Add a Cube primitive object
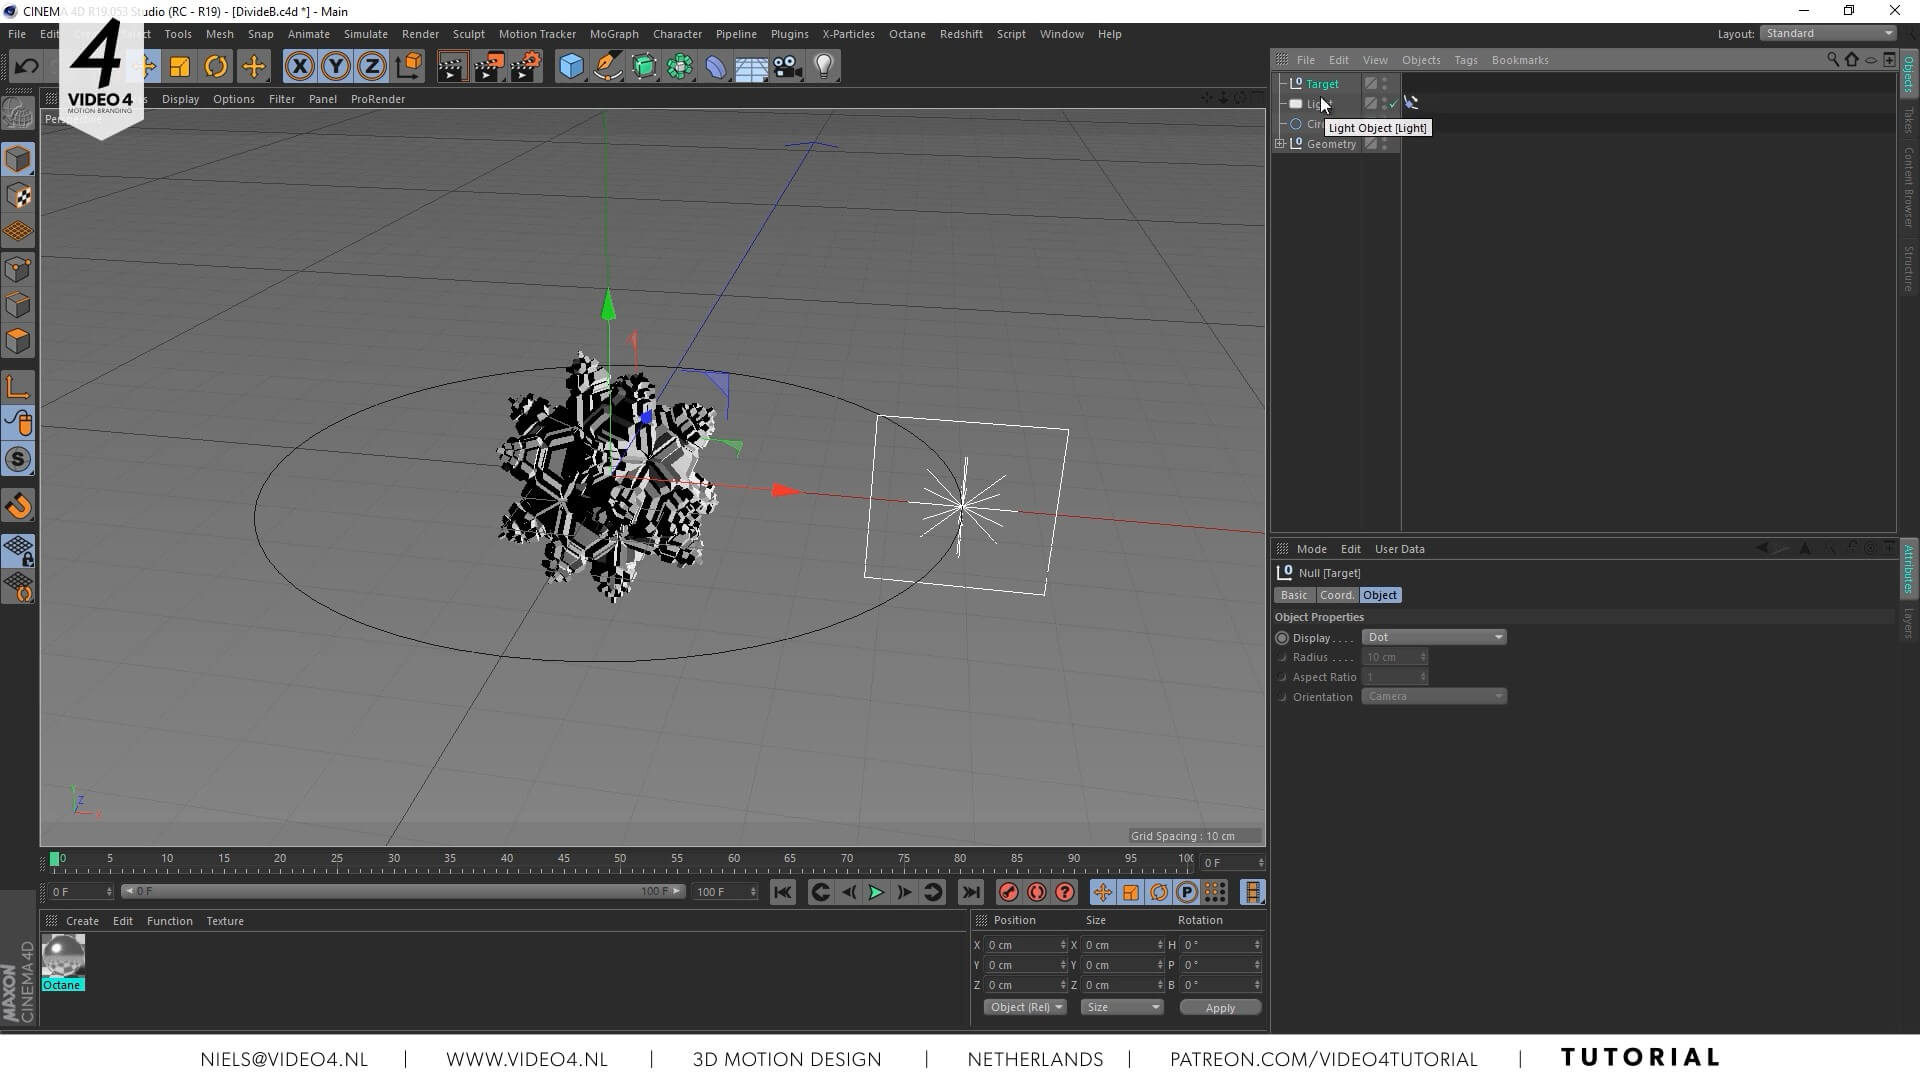The image size is (1920, 1080). (571, 67)
